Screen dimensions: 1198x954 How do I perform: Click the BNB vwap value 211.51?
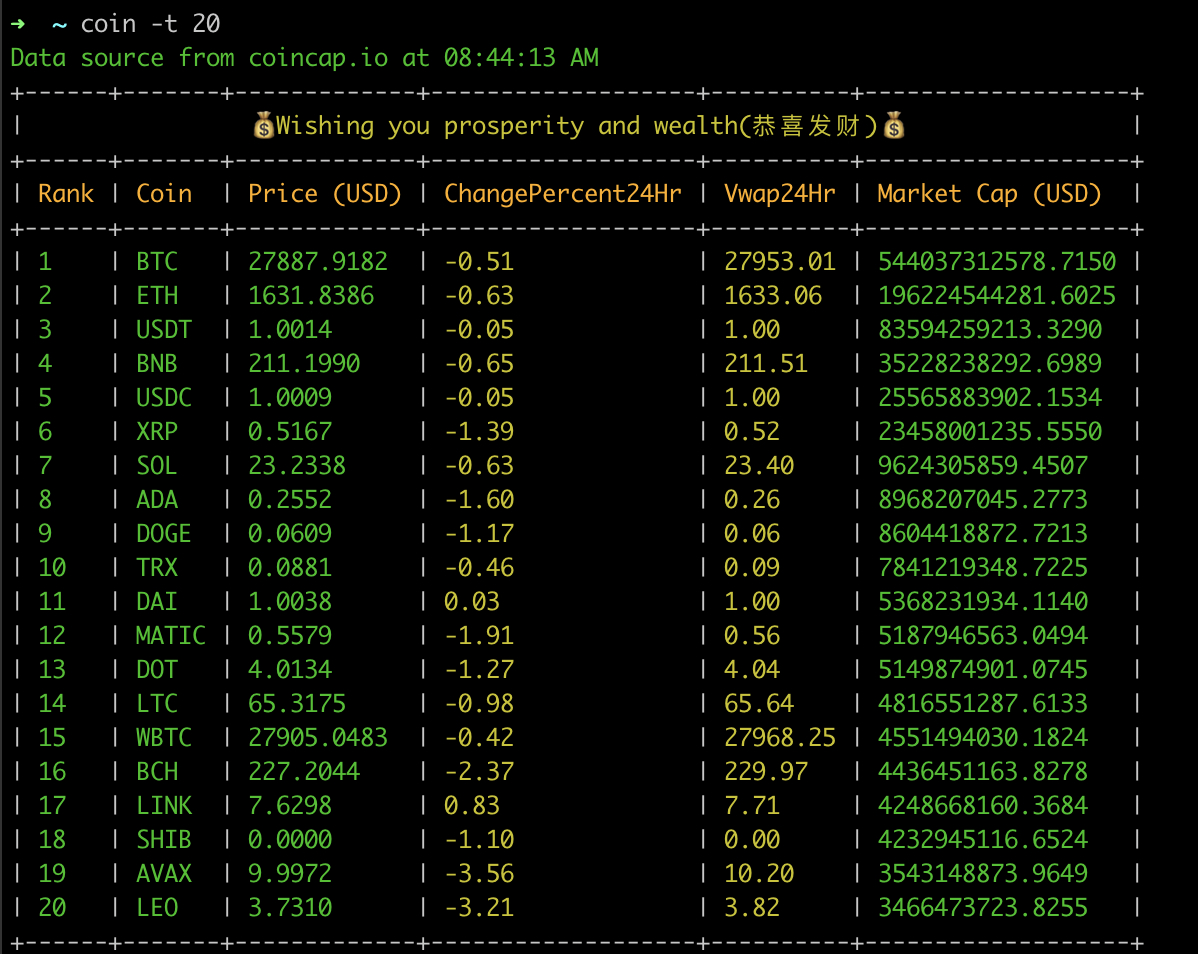click(x=766, y=364)
